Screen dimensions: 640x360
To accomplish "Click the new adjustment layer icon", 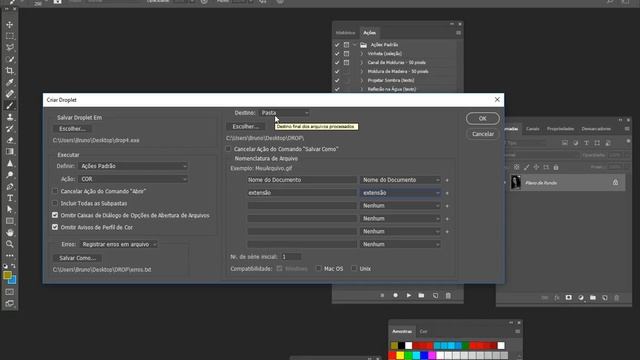I will click(581, 298).
